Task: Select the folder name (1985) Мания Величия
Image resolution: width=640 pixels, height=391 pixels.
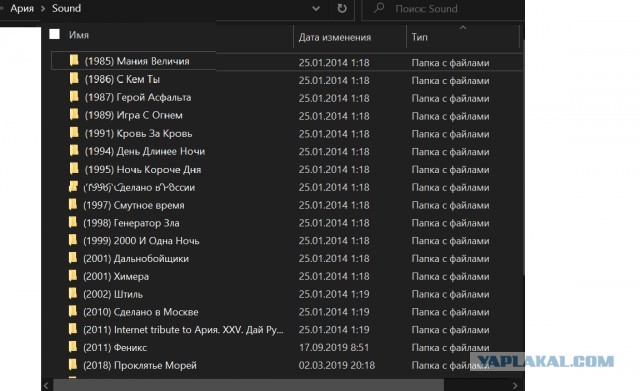Action: click(137, 61)
